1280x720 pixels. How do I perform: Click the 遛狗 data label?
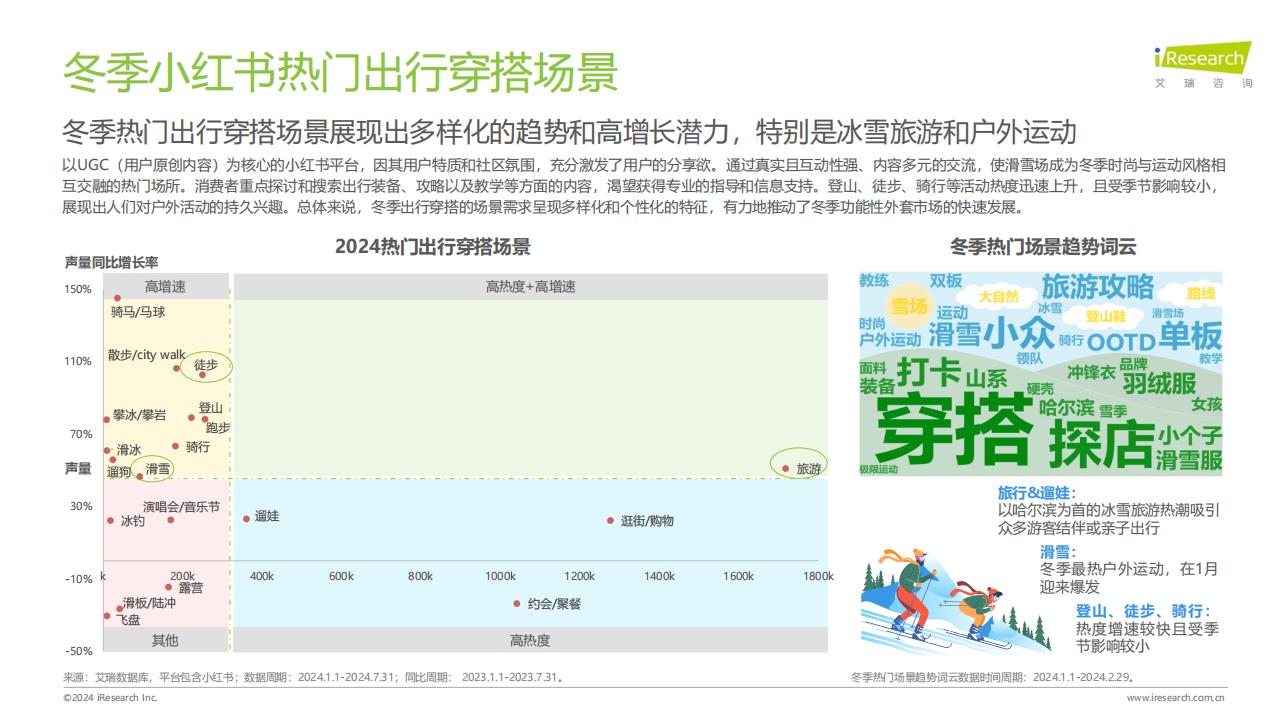(118, 471)
